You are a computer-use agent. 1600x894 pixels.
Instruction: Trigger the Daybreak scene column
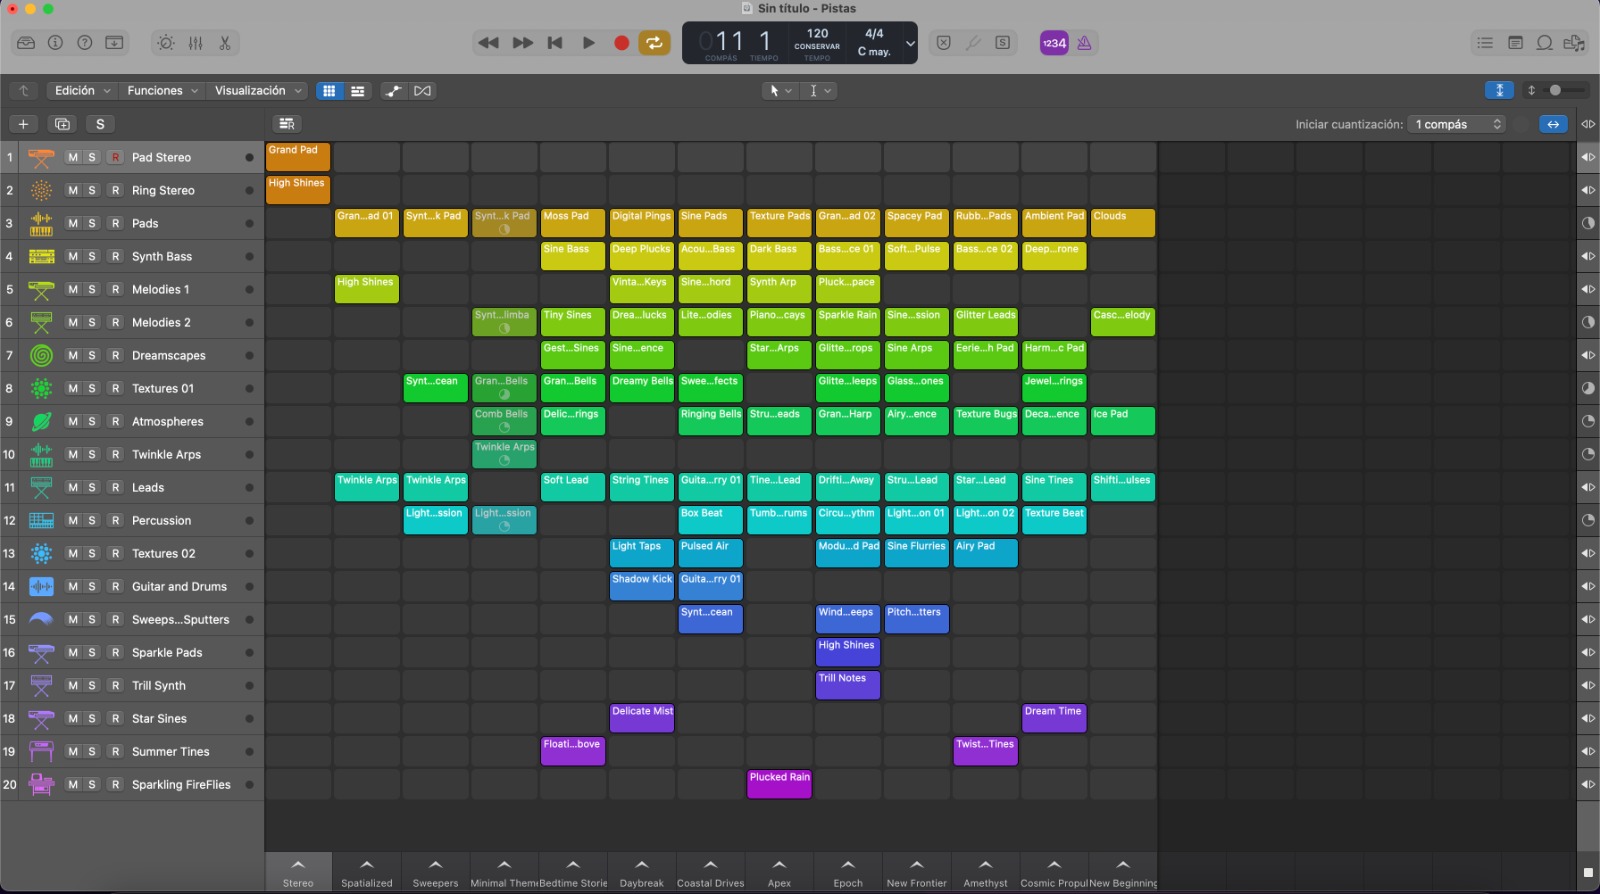(x=642, y=866)
